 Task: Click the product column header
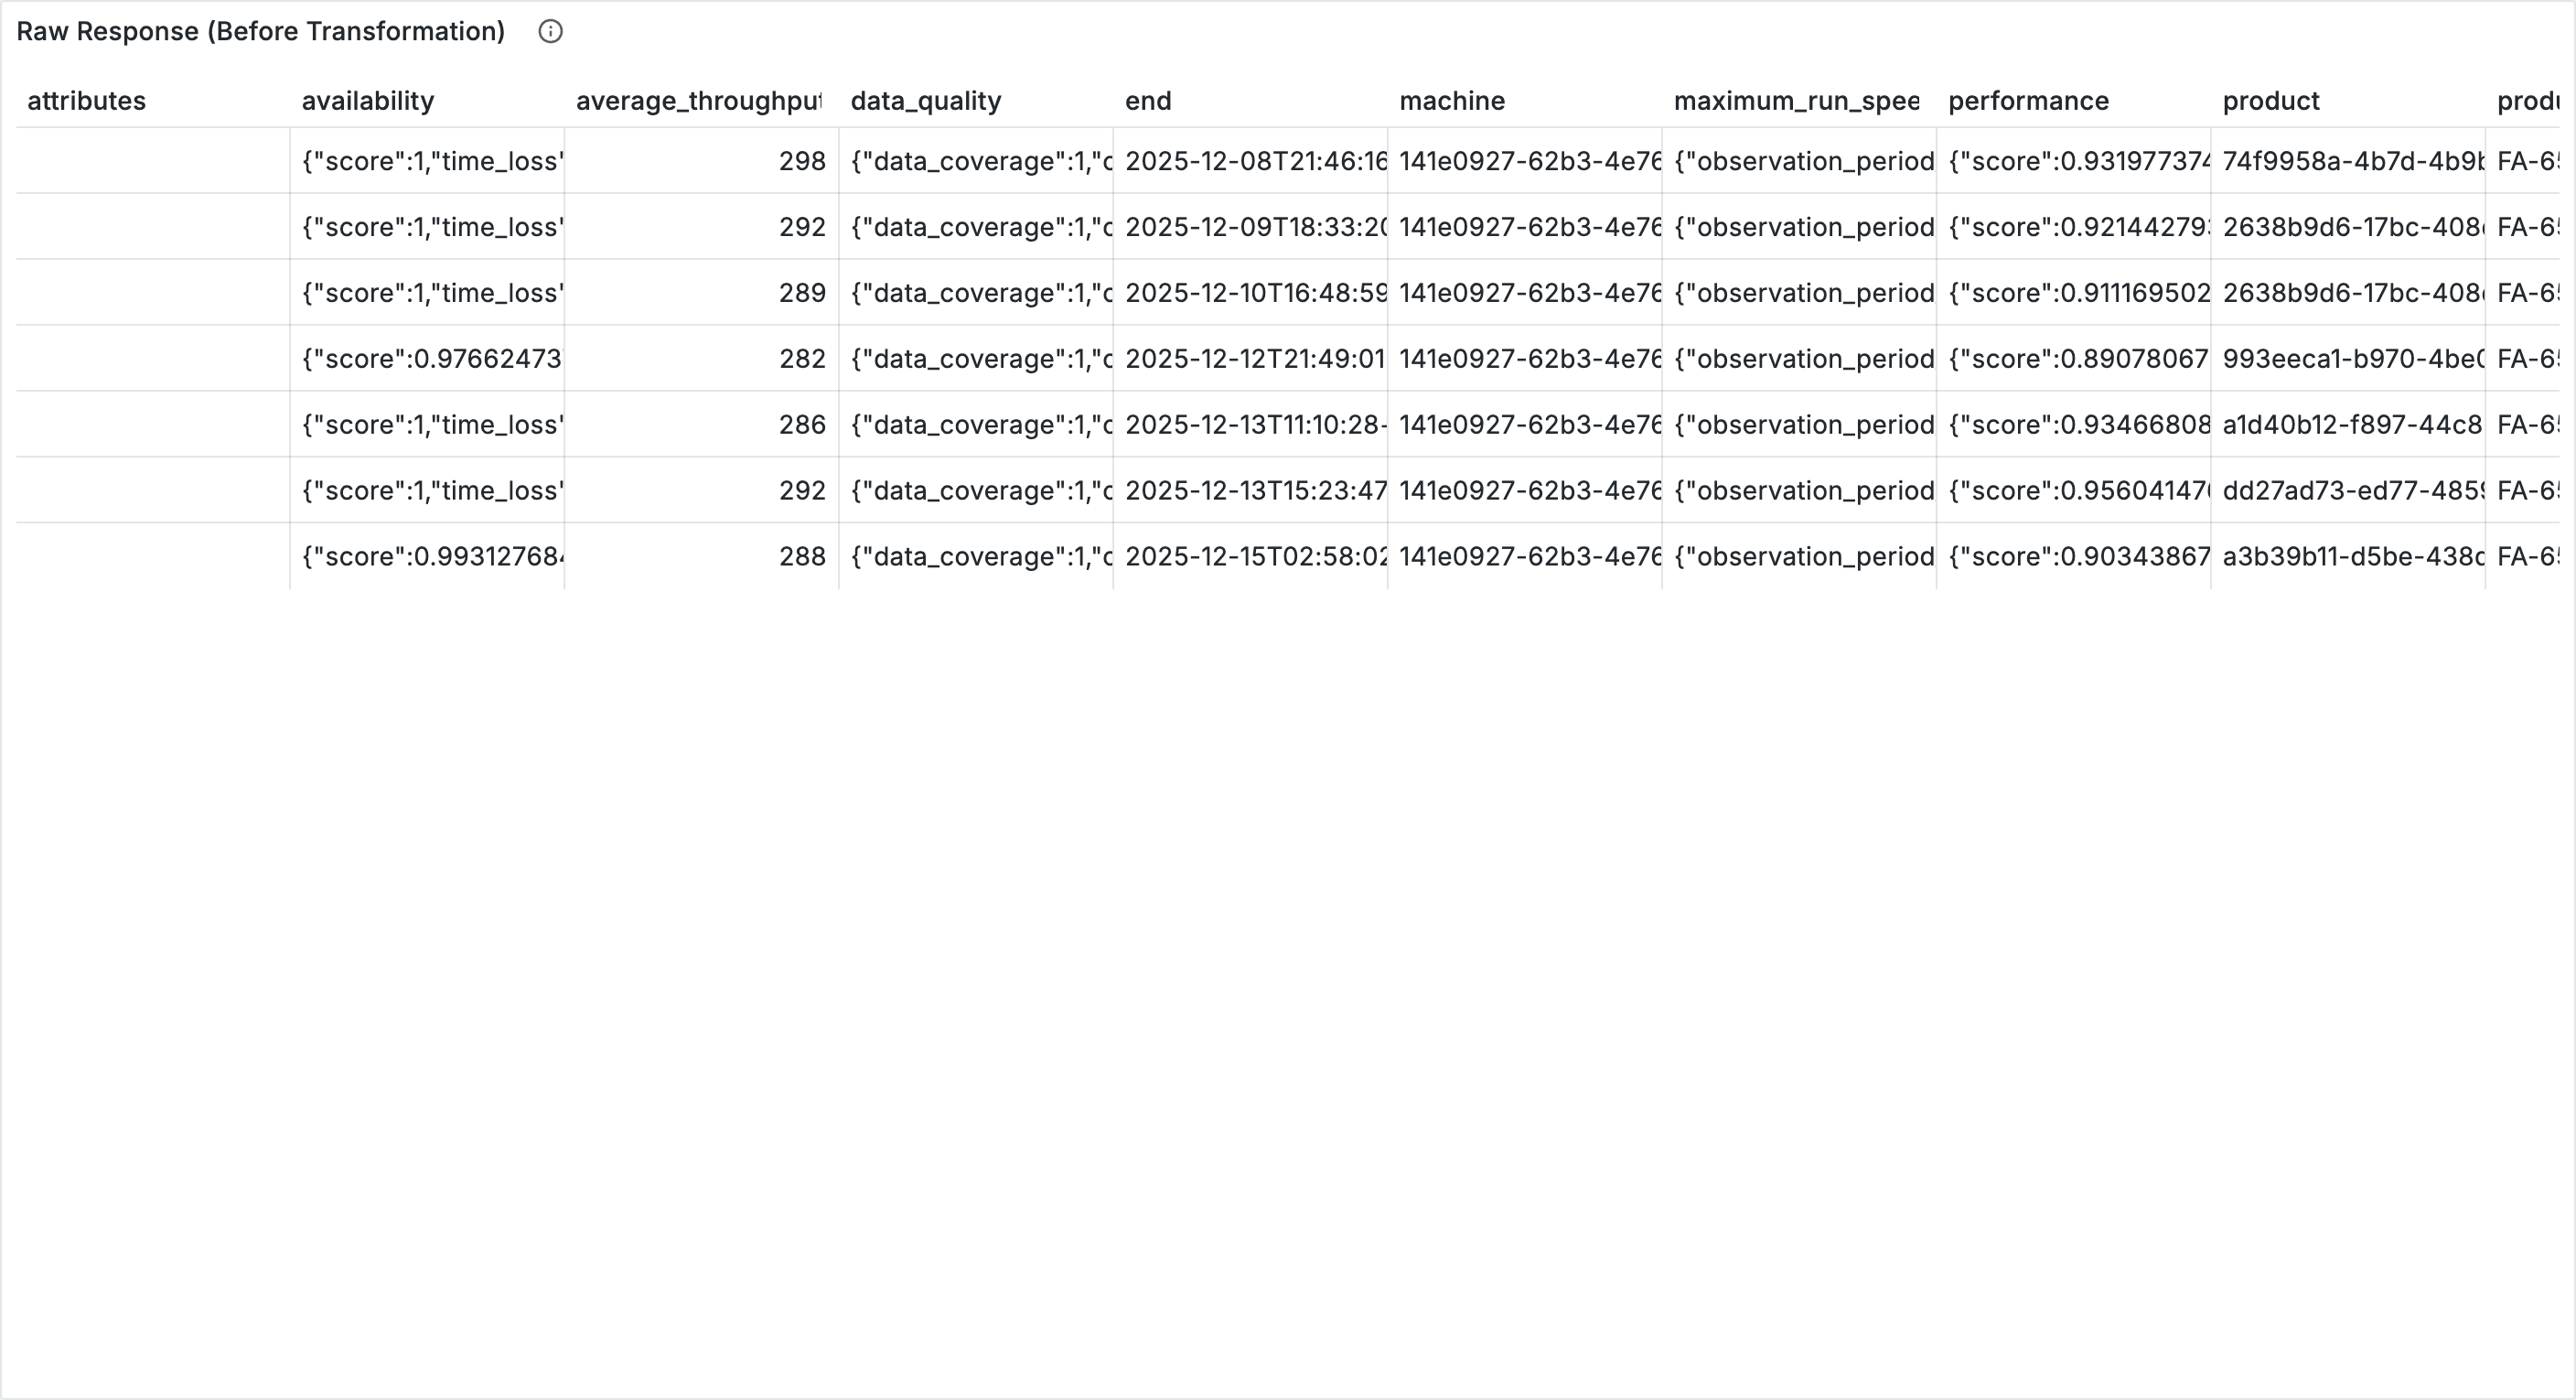[2270, 101]
